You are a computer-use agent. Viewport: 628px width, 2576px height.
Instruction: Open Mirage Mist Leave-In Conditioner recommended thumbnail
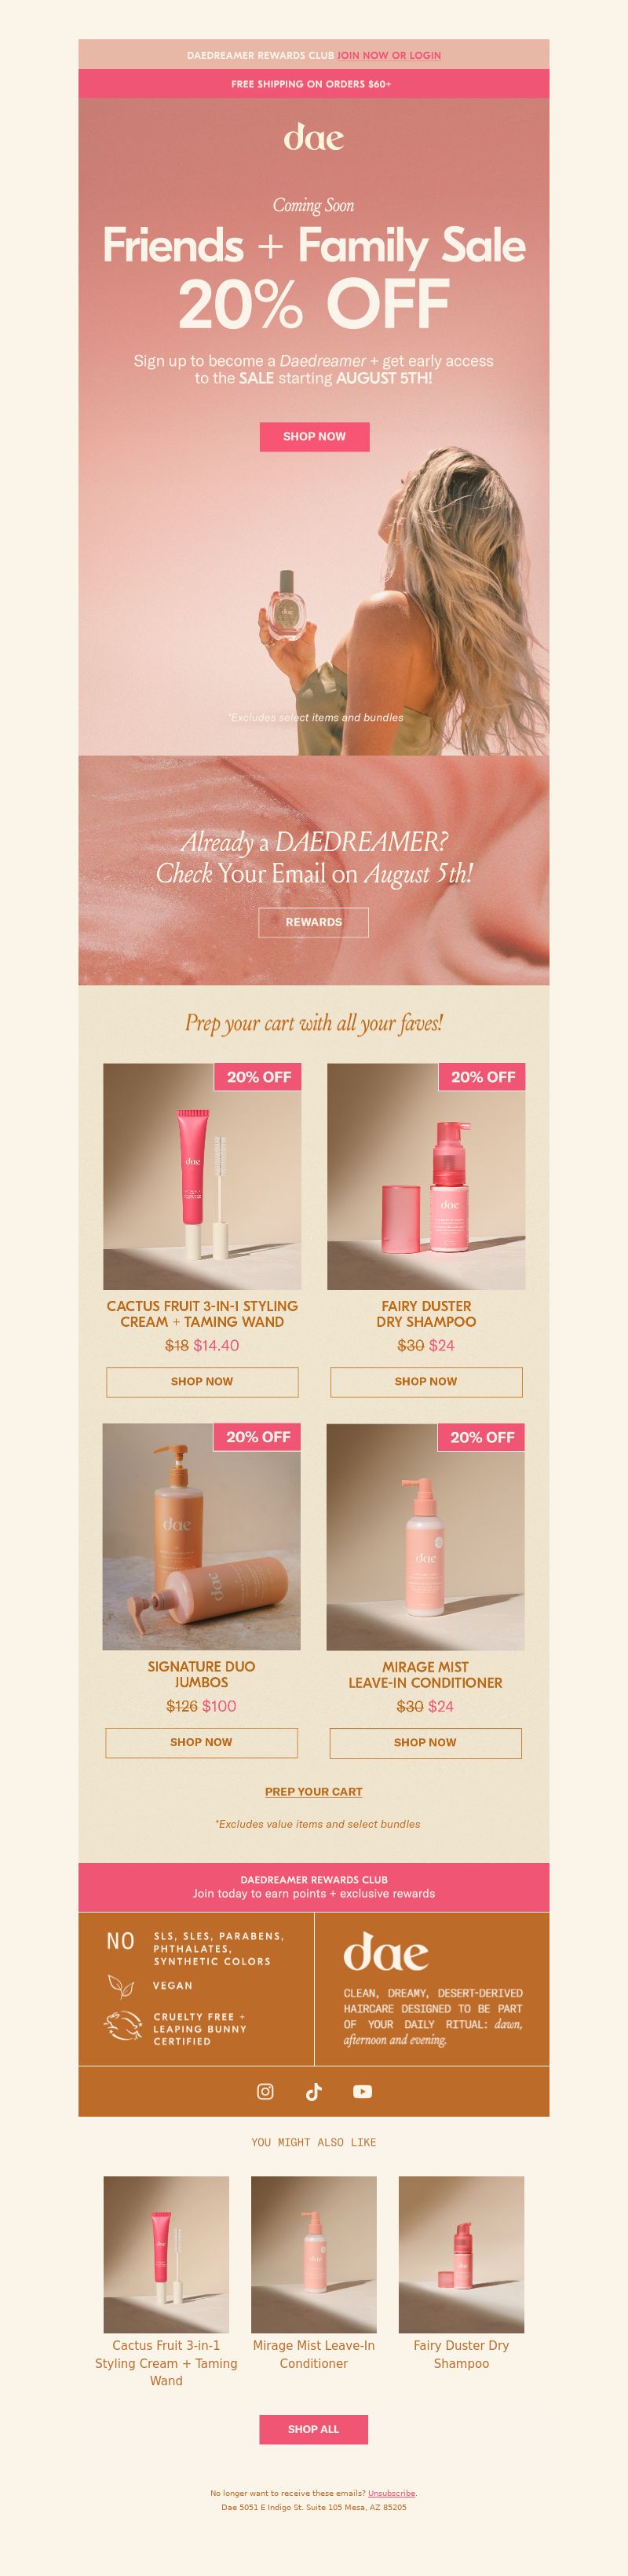[x=314, y=2254]
